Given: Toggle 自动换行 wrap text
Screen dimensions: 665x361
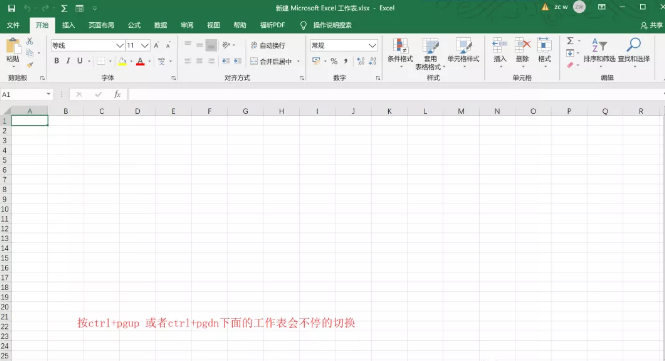Looking at the screenshot, I should (268, 45).
